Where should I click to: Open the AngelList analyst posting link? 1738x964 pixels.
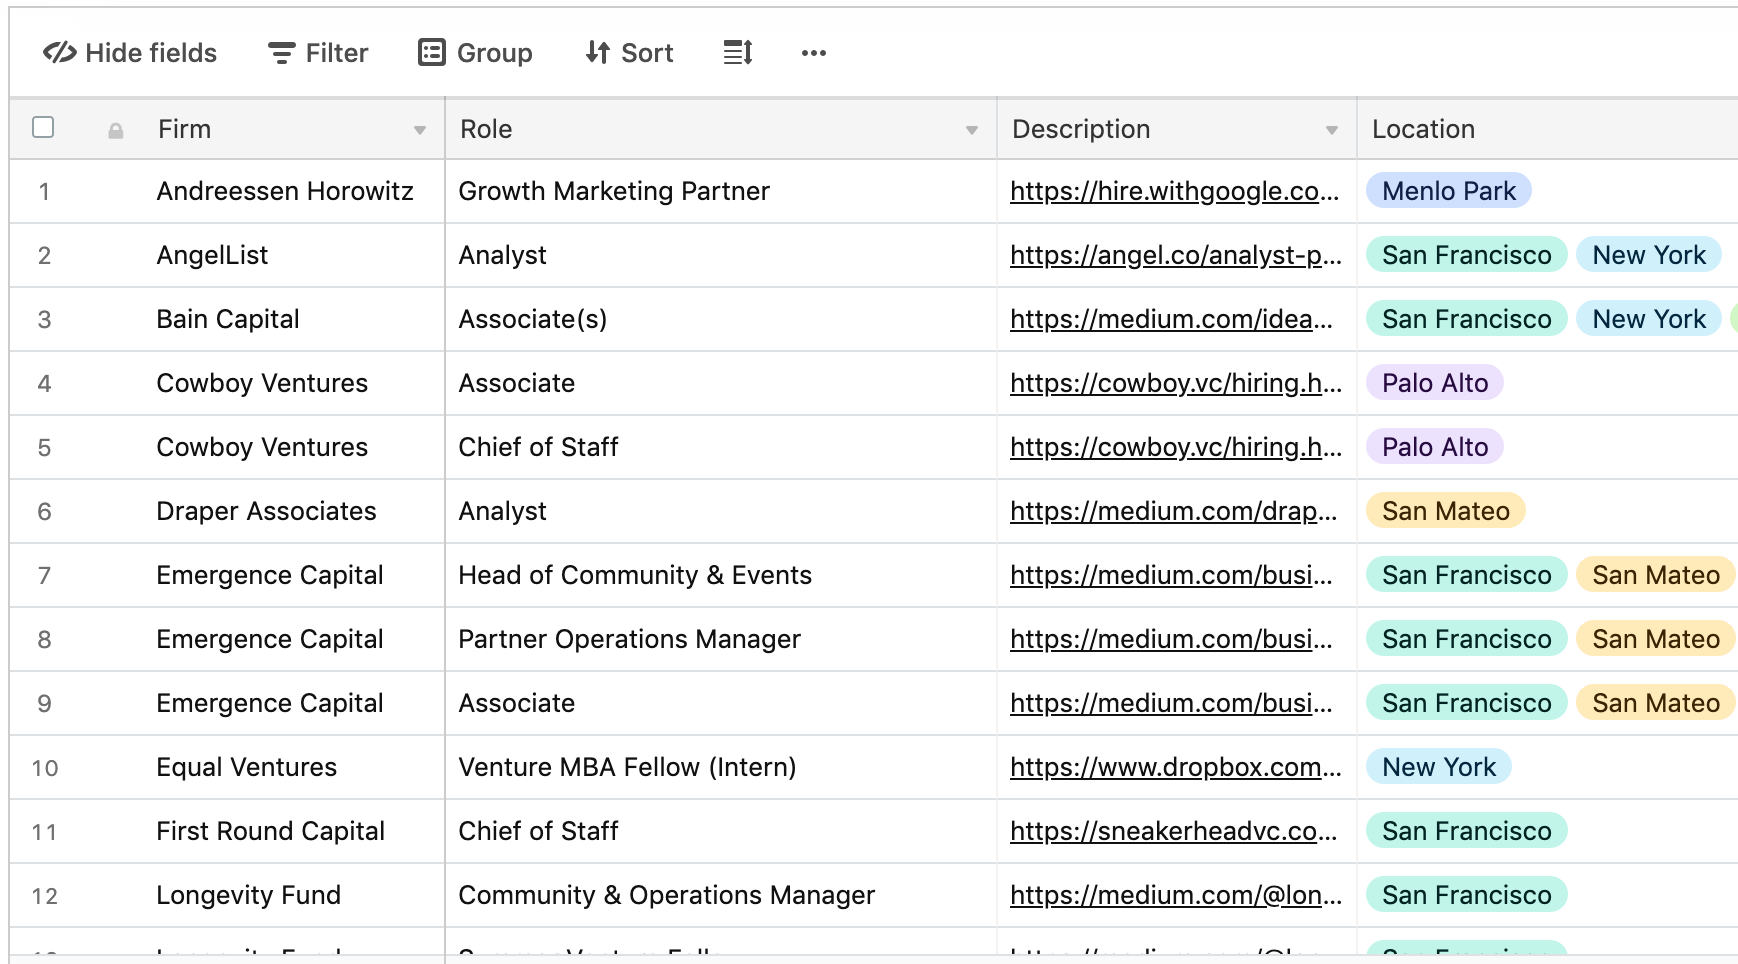pos(1175,255)
